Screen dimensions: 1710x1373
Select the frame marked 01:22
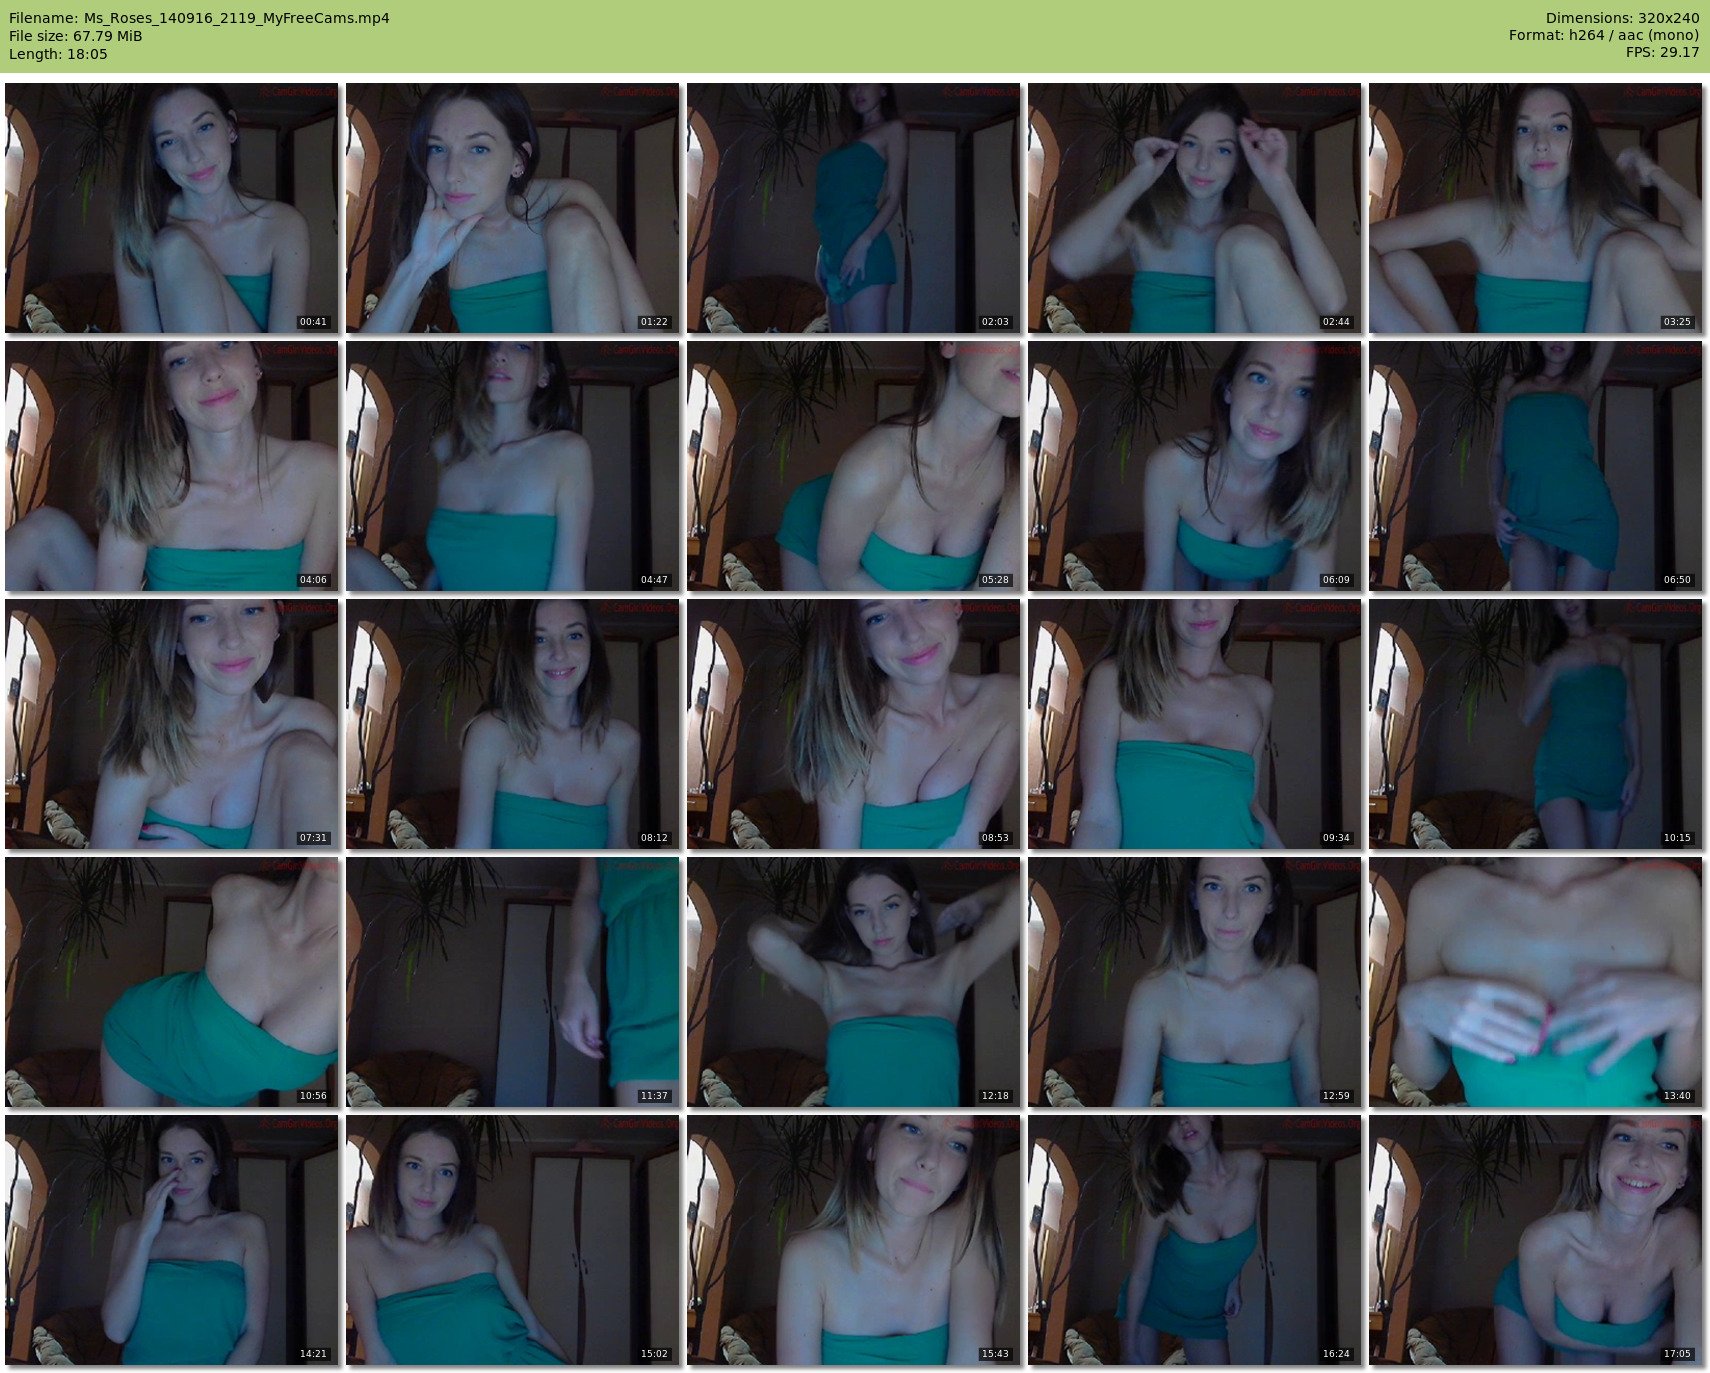click(x=512, y=208)
